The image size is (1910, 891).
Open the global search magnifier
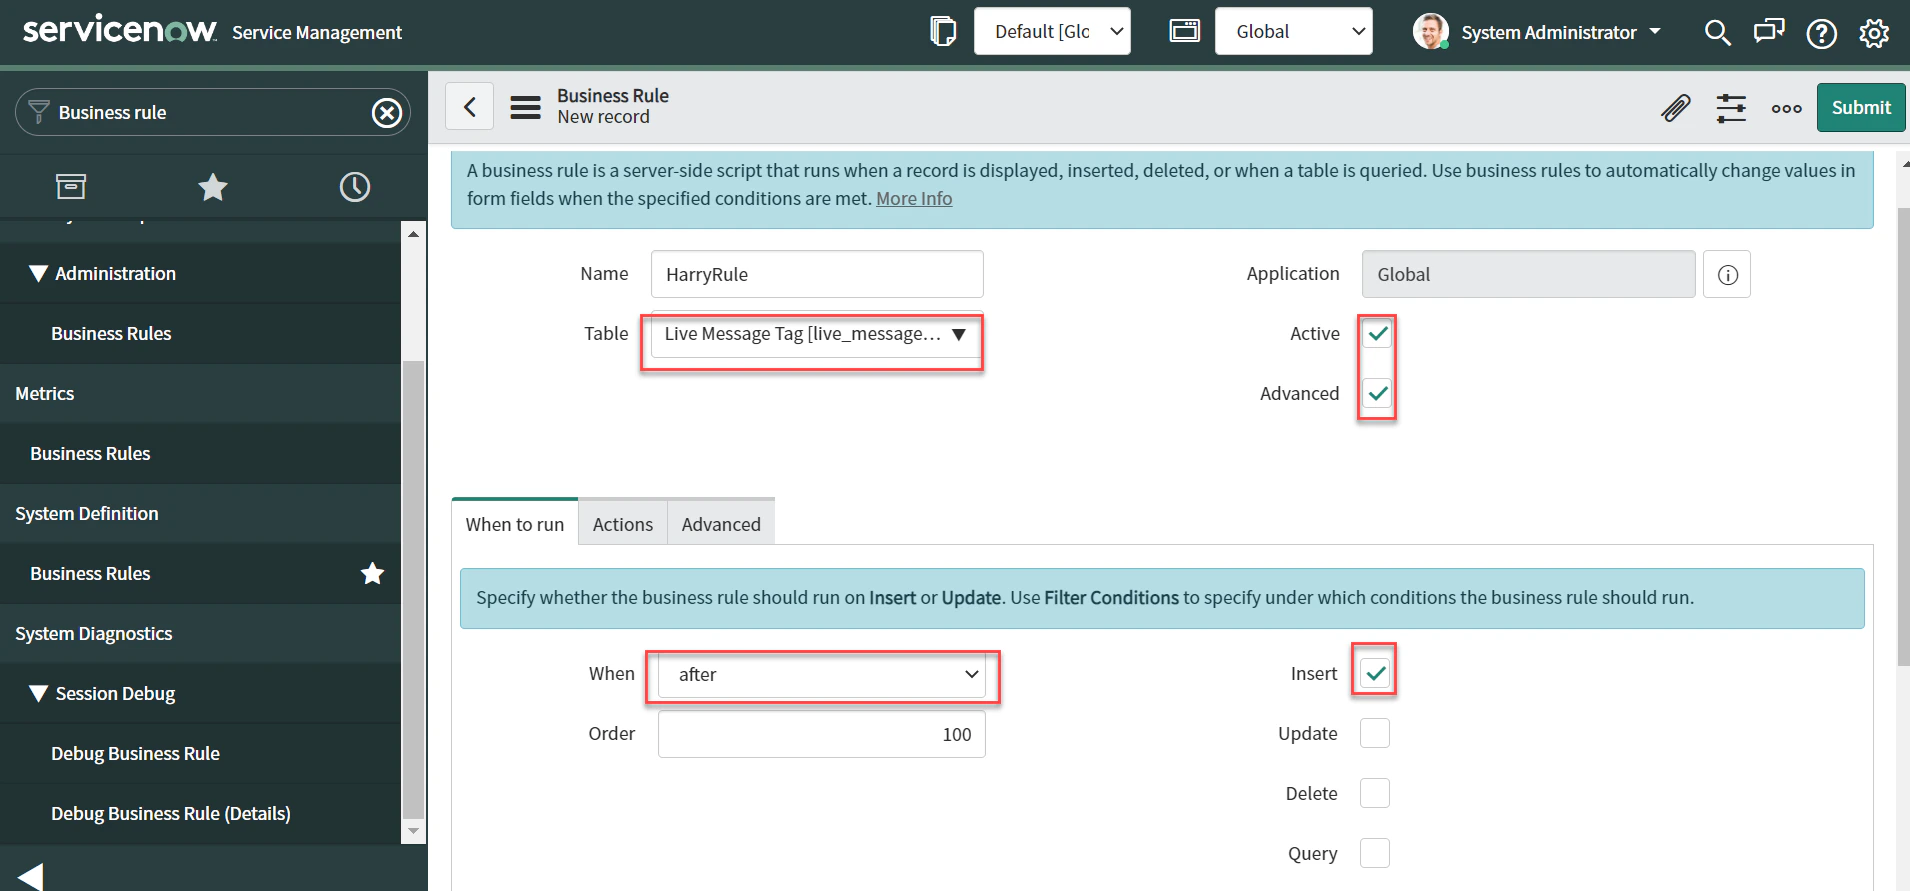[1717, 33]
